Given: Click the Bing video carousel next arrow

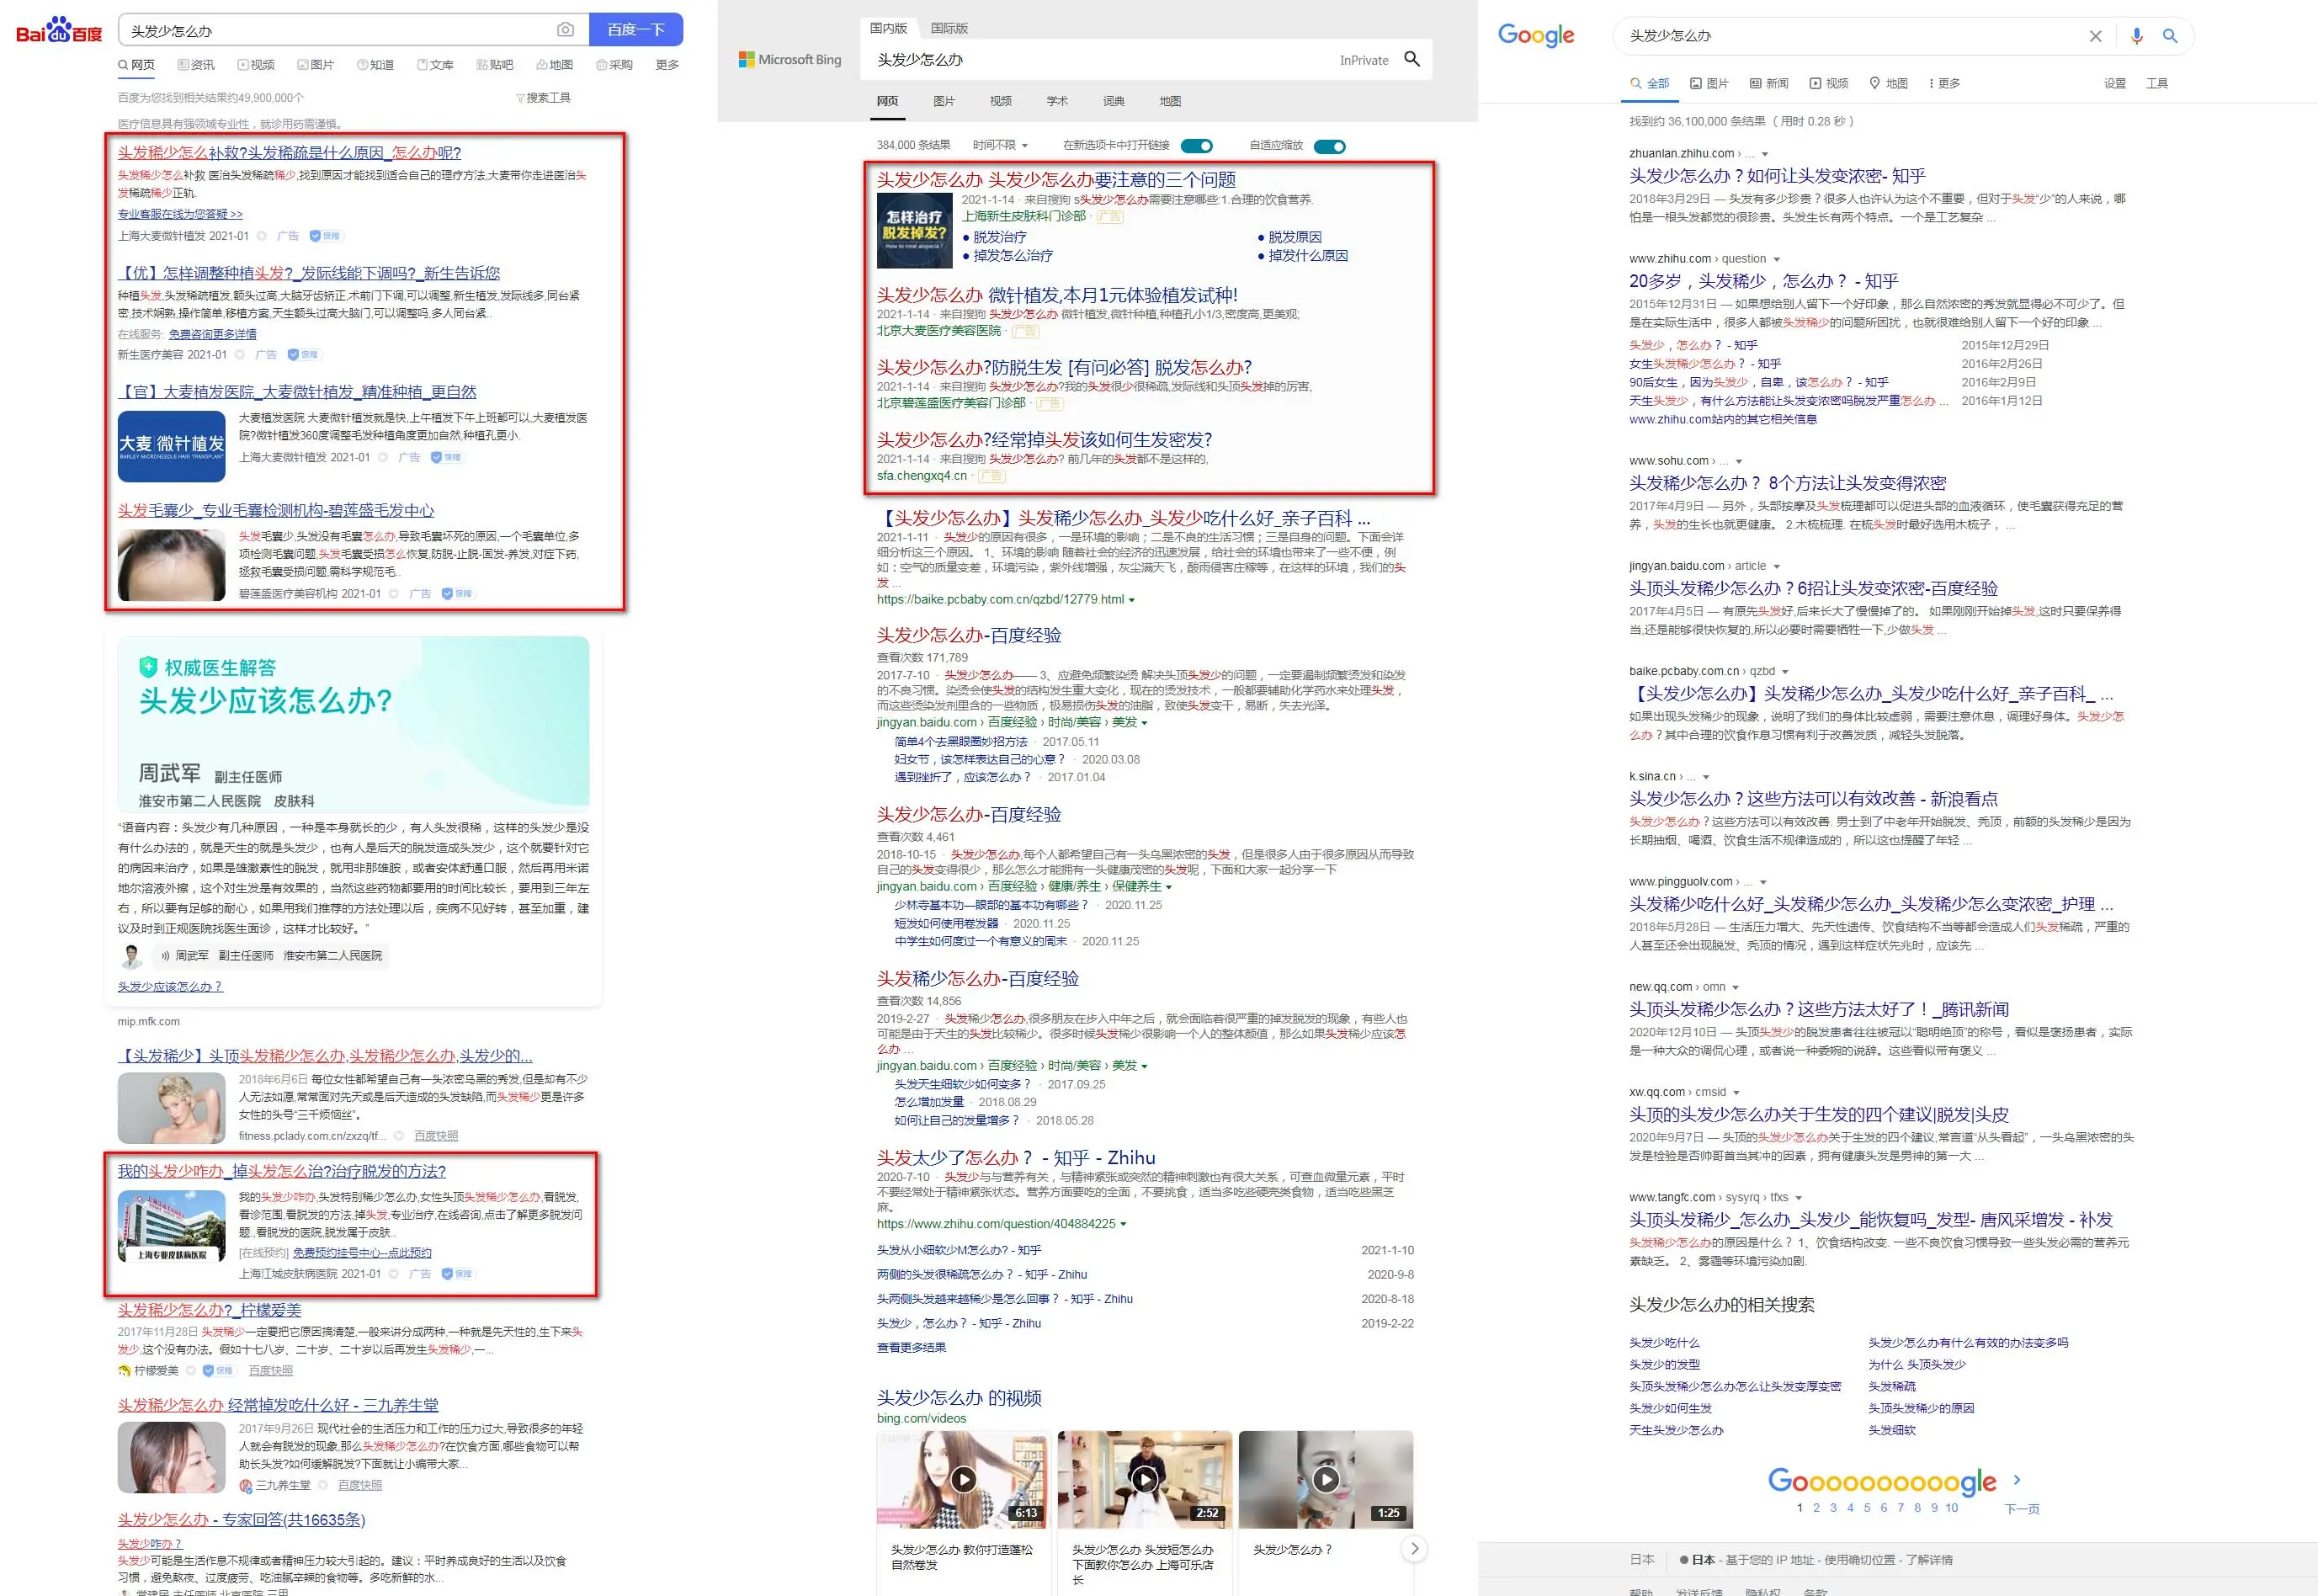Looking at the screenshot, I should click(1413, 1549).
